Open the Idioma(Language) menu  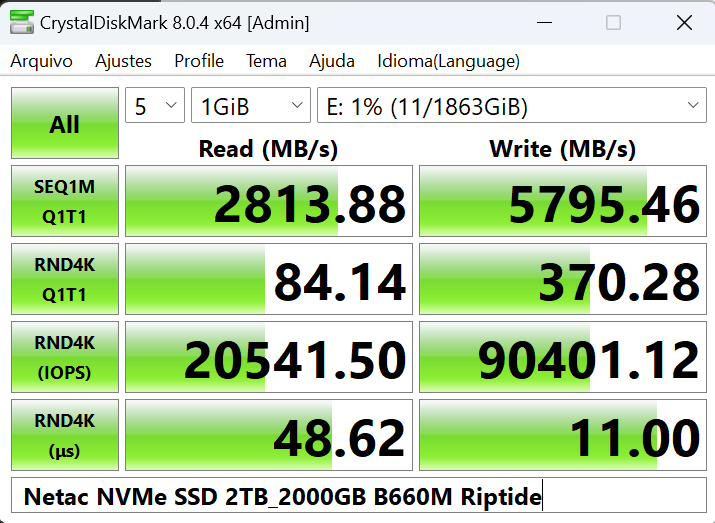coord(448,61)
